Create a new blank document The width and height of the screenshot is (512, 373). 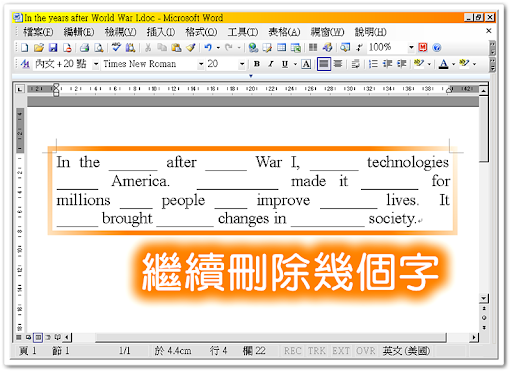pos(24,48)
